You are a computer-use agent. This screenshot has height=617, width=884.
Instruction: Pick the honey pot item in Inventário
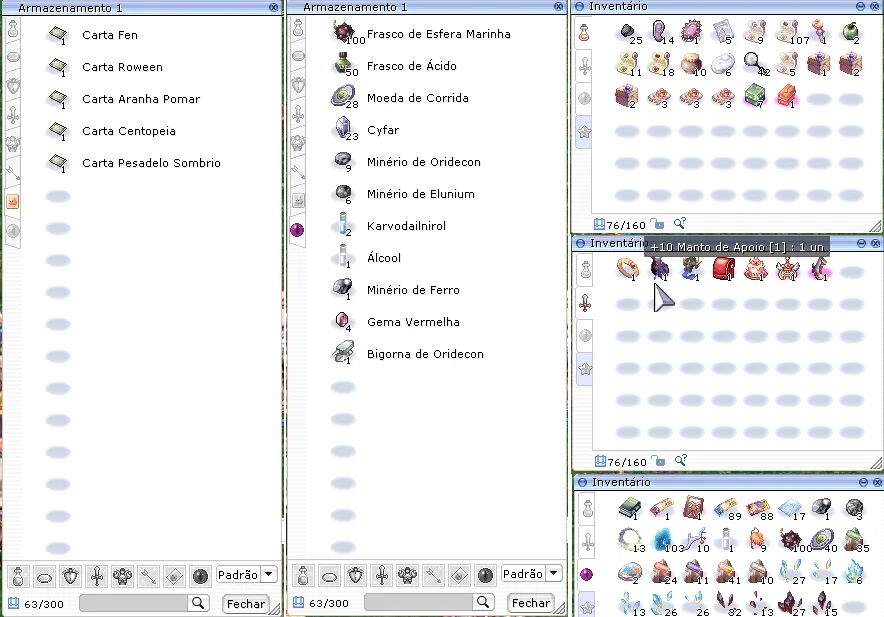tap(691, 64)
